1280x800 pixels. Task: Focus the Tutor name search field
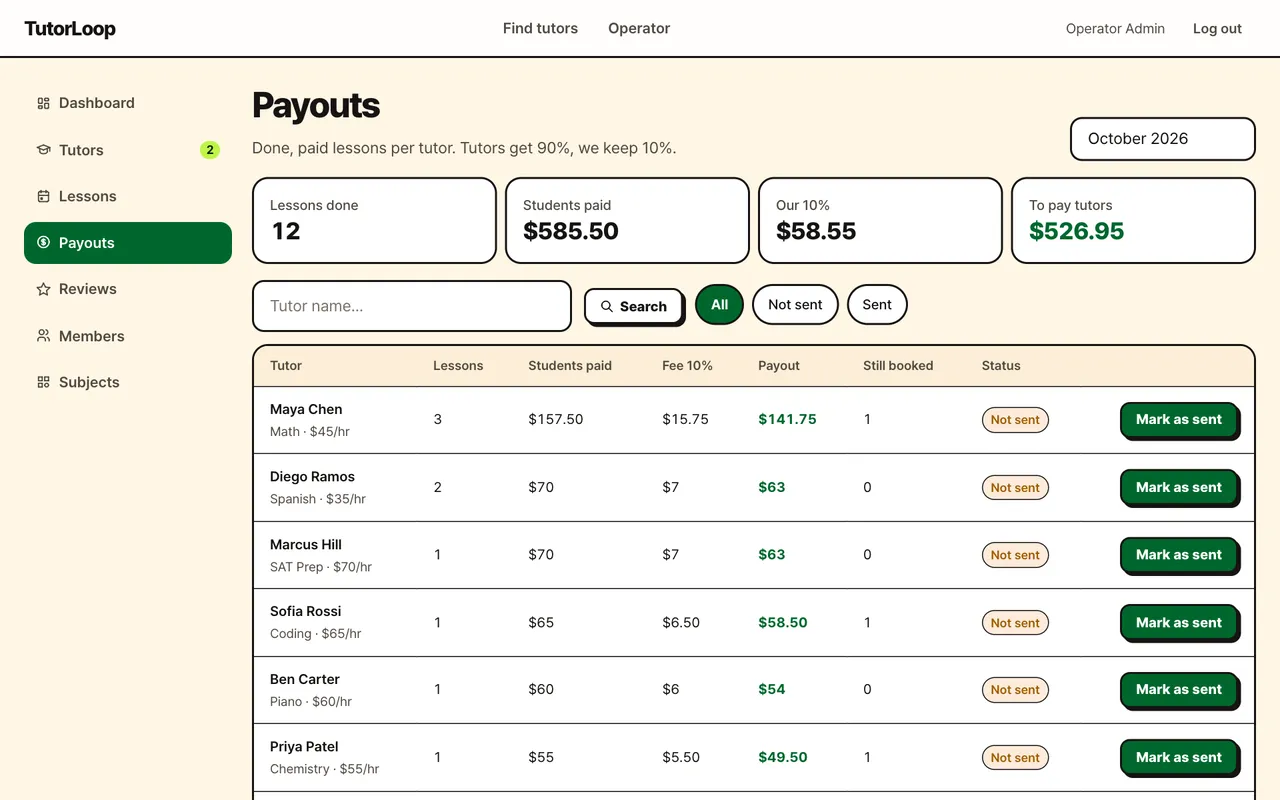[x=412, y=306]
